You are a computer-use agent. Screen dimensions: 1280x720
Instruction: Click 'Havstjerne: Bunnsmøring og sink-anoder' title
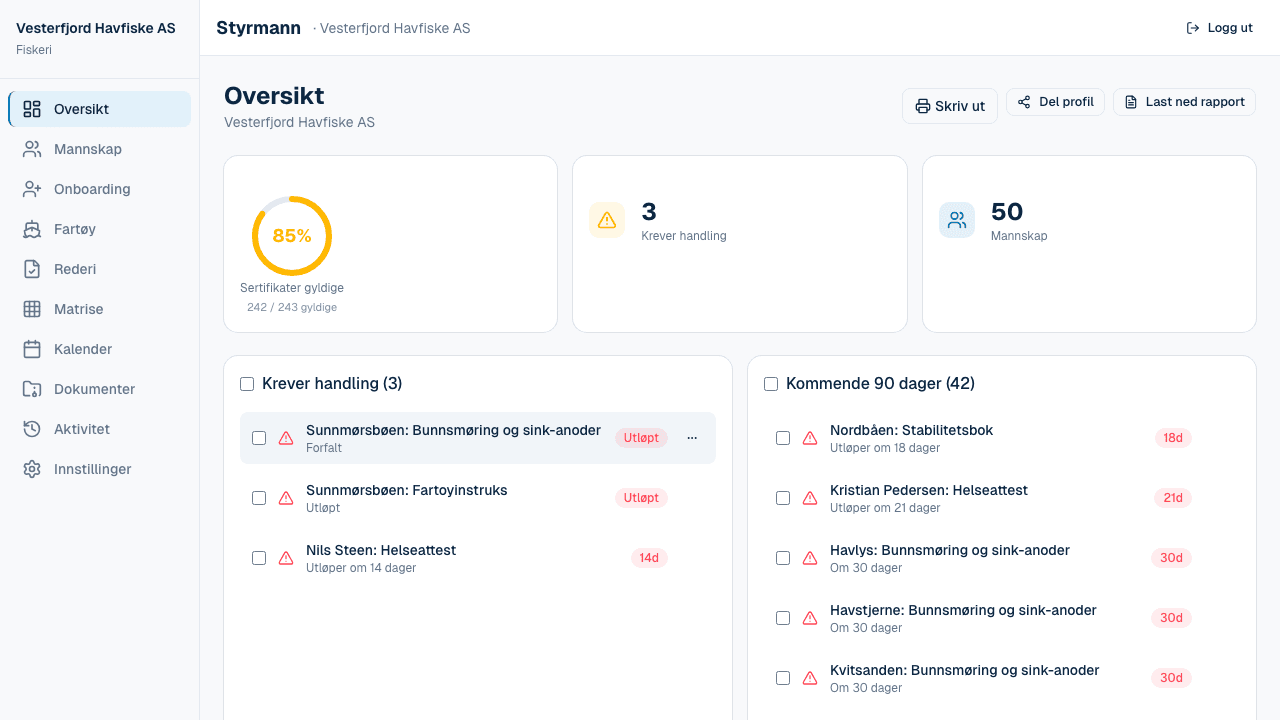click(963, 610)
